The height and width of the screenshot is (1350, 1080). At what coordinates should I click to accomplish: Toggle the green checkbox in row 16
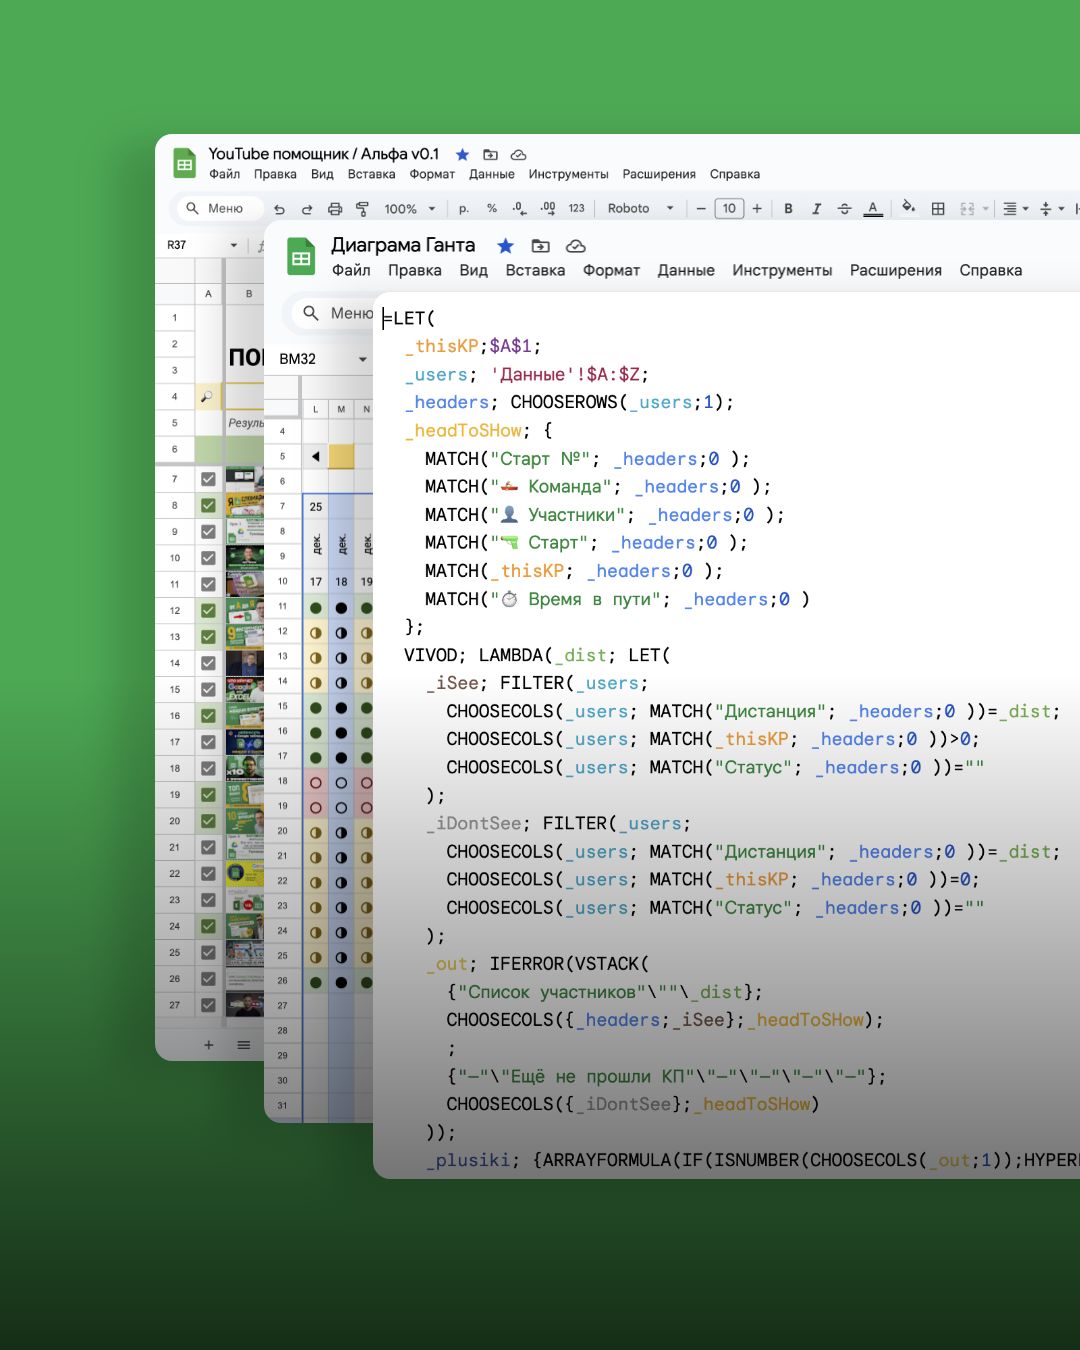coord(208,716)
